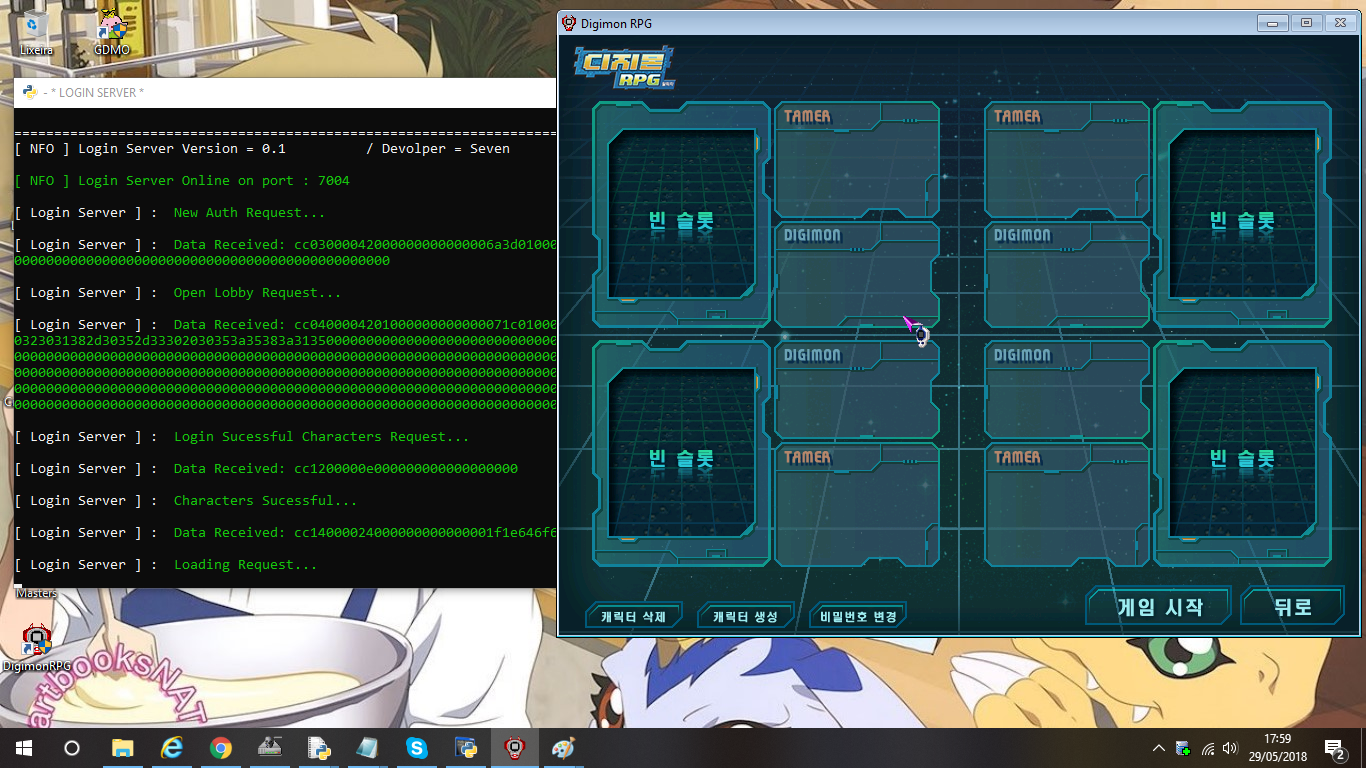Click the Digimon RPG logo in game window
1366x768 pixels.
click(625, 67)
